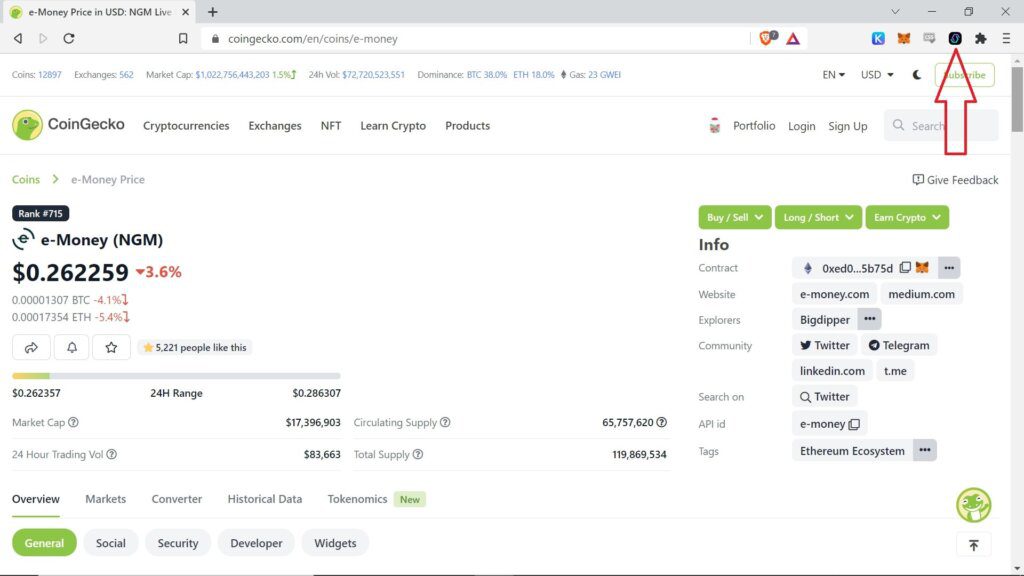
Task: Expand the Buy / Sell dropdown
Action: 735,217
